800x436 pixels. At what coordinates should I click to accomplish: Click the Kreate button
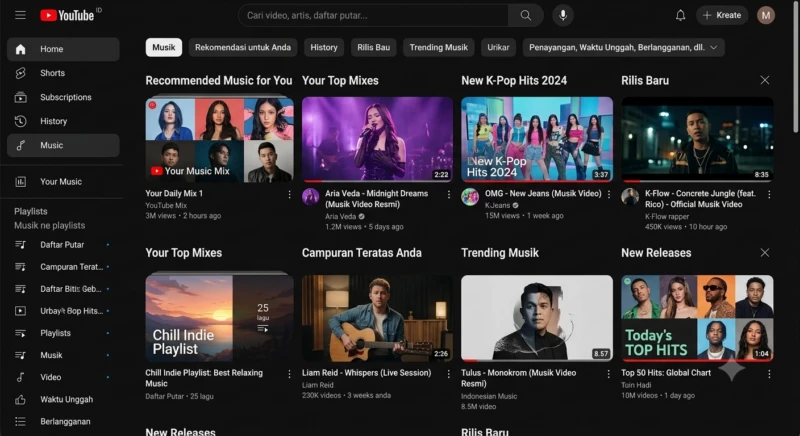(x=722, y=15)
